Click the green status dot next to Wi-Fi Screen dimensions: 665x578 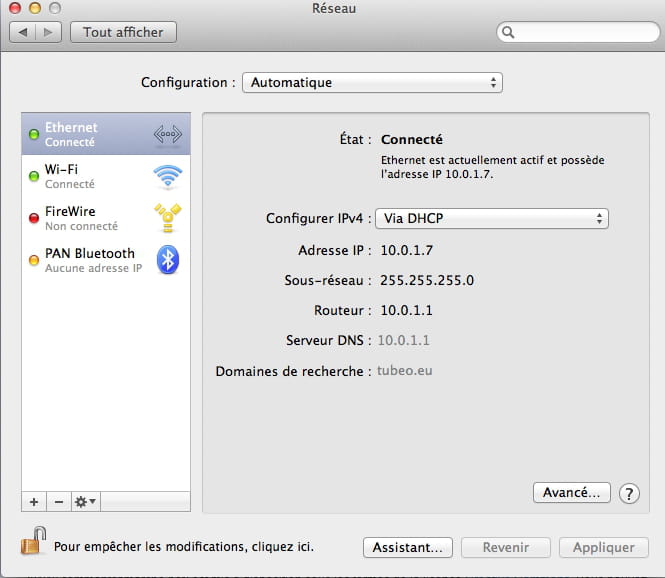coord(34,176)
